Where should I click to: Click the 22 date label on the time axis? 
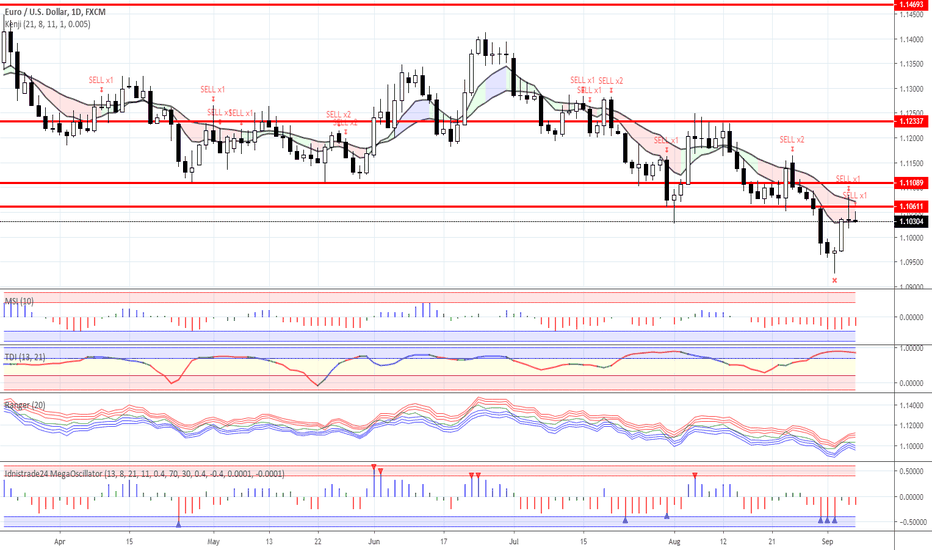(x=318, y=542)
